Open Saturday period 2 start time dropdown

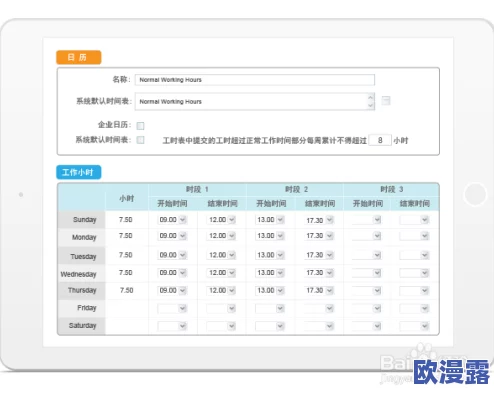coord(270,326)
